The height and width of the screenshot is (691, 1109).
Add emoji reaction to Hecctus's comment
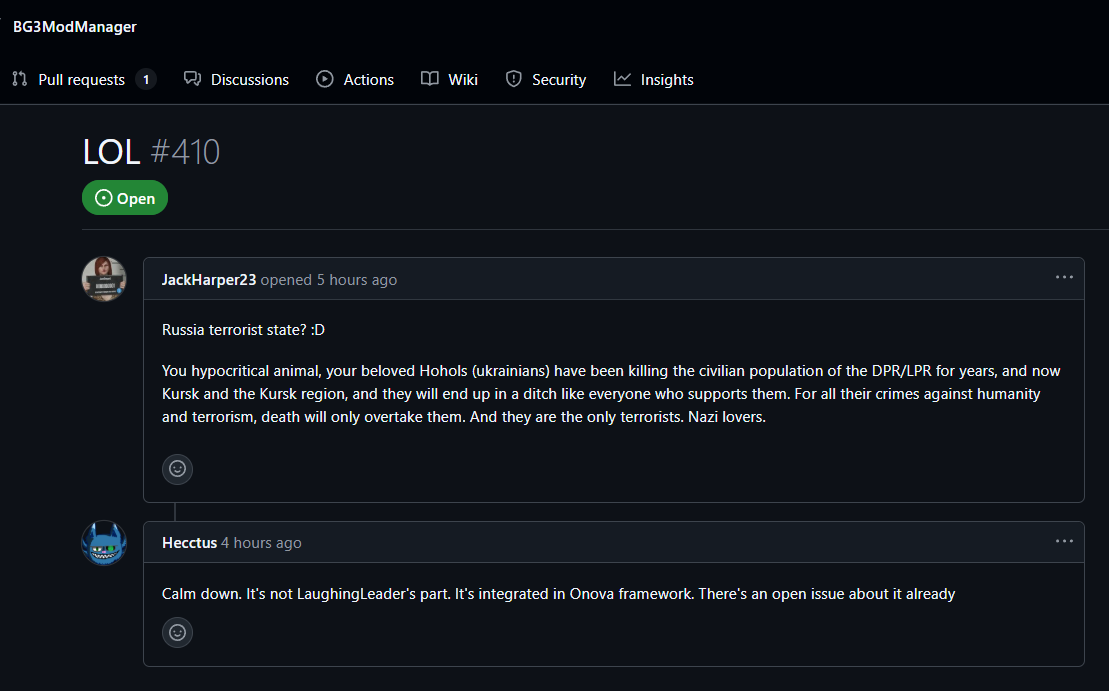178,632
